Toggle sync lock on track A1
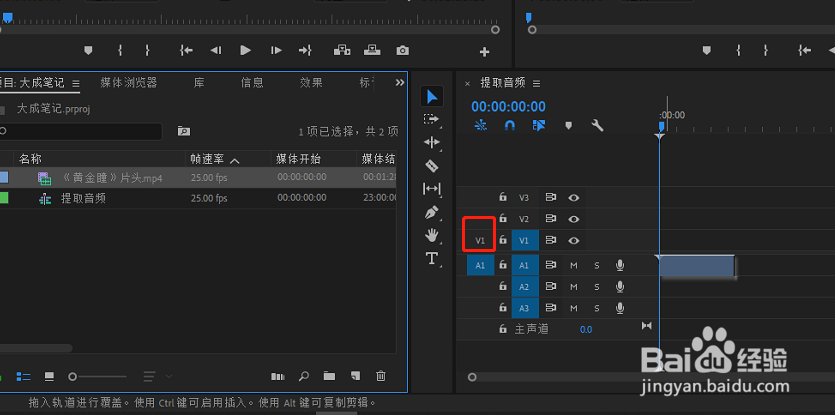The image size is (835, 415). click(x=551, y=265)
